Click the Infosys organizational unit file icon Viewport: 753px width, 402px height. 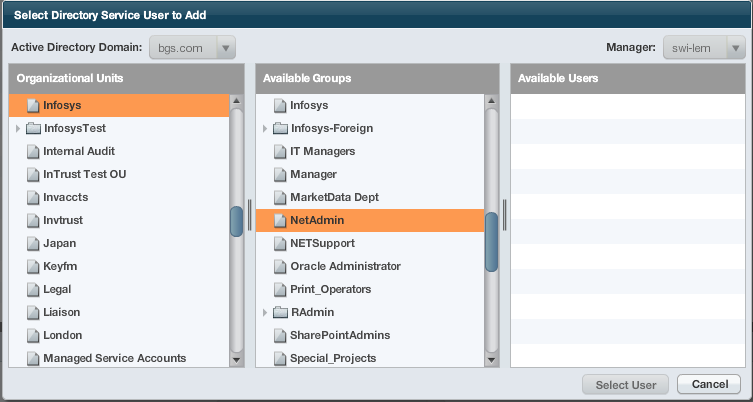tap(33, 106)
